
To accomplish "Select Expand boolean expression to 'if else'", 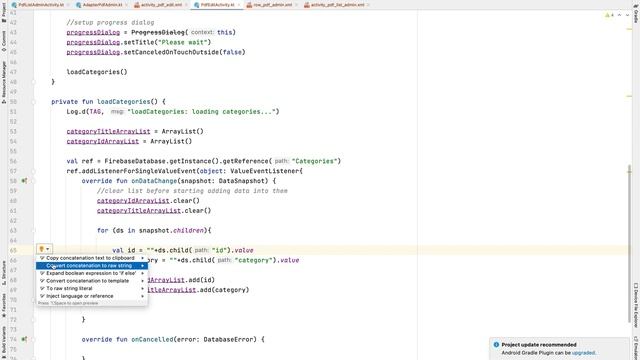I will [x=92, y=273].
